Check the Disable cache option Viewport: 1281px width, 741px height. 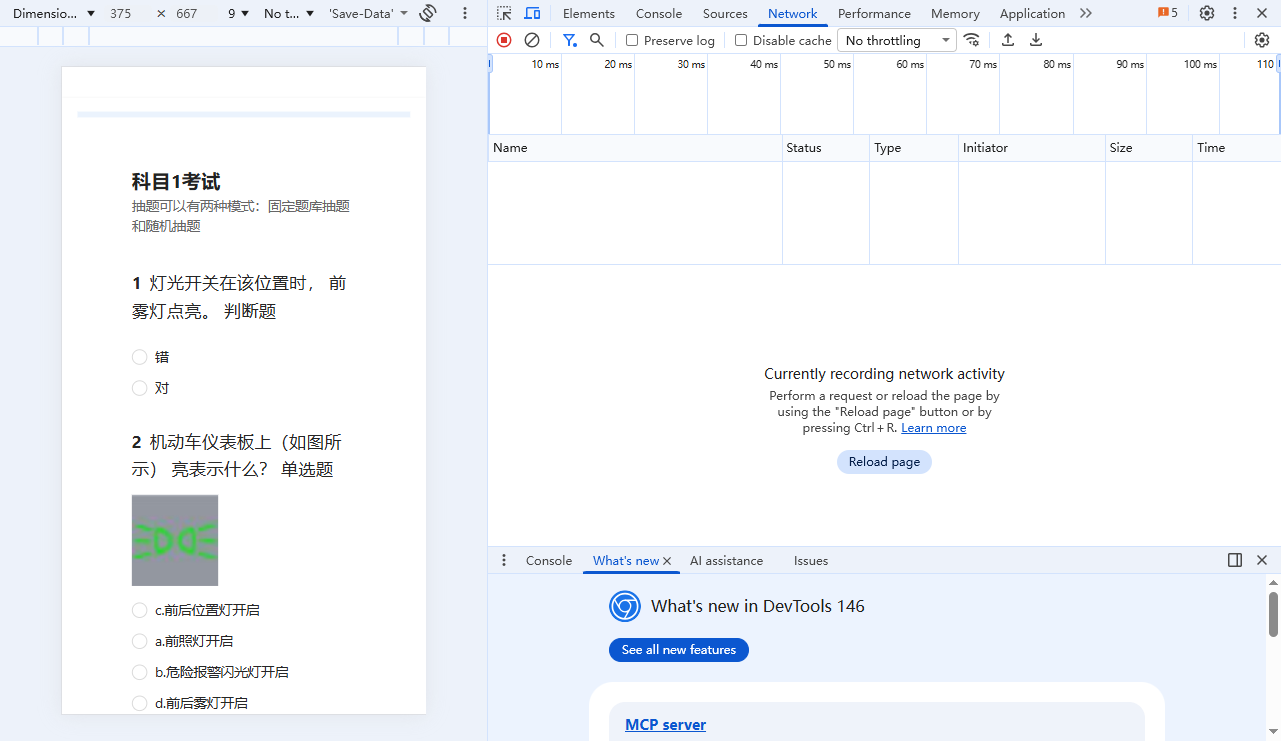click(741, 41)
